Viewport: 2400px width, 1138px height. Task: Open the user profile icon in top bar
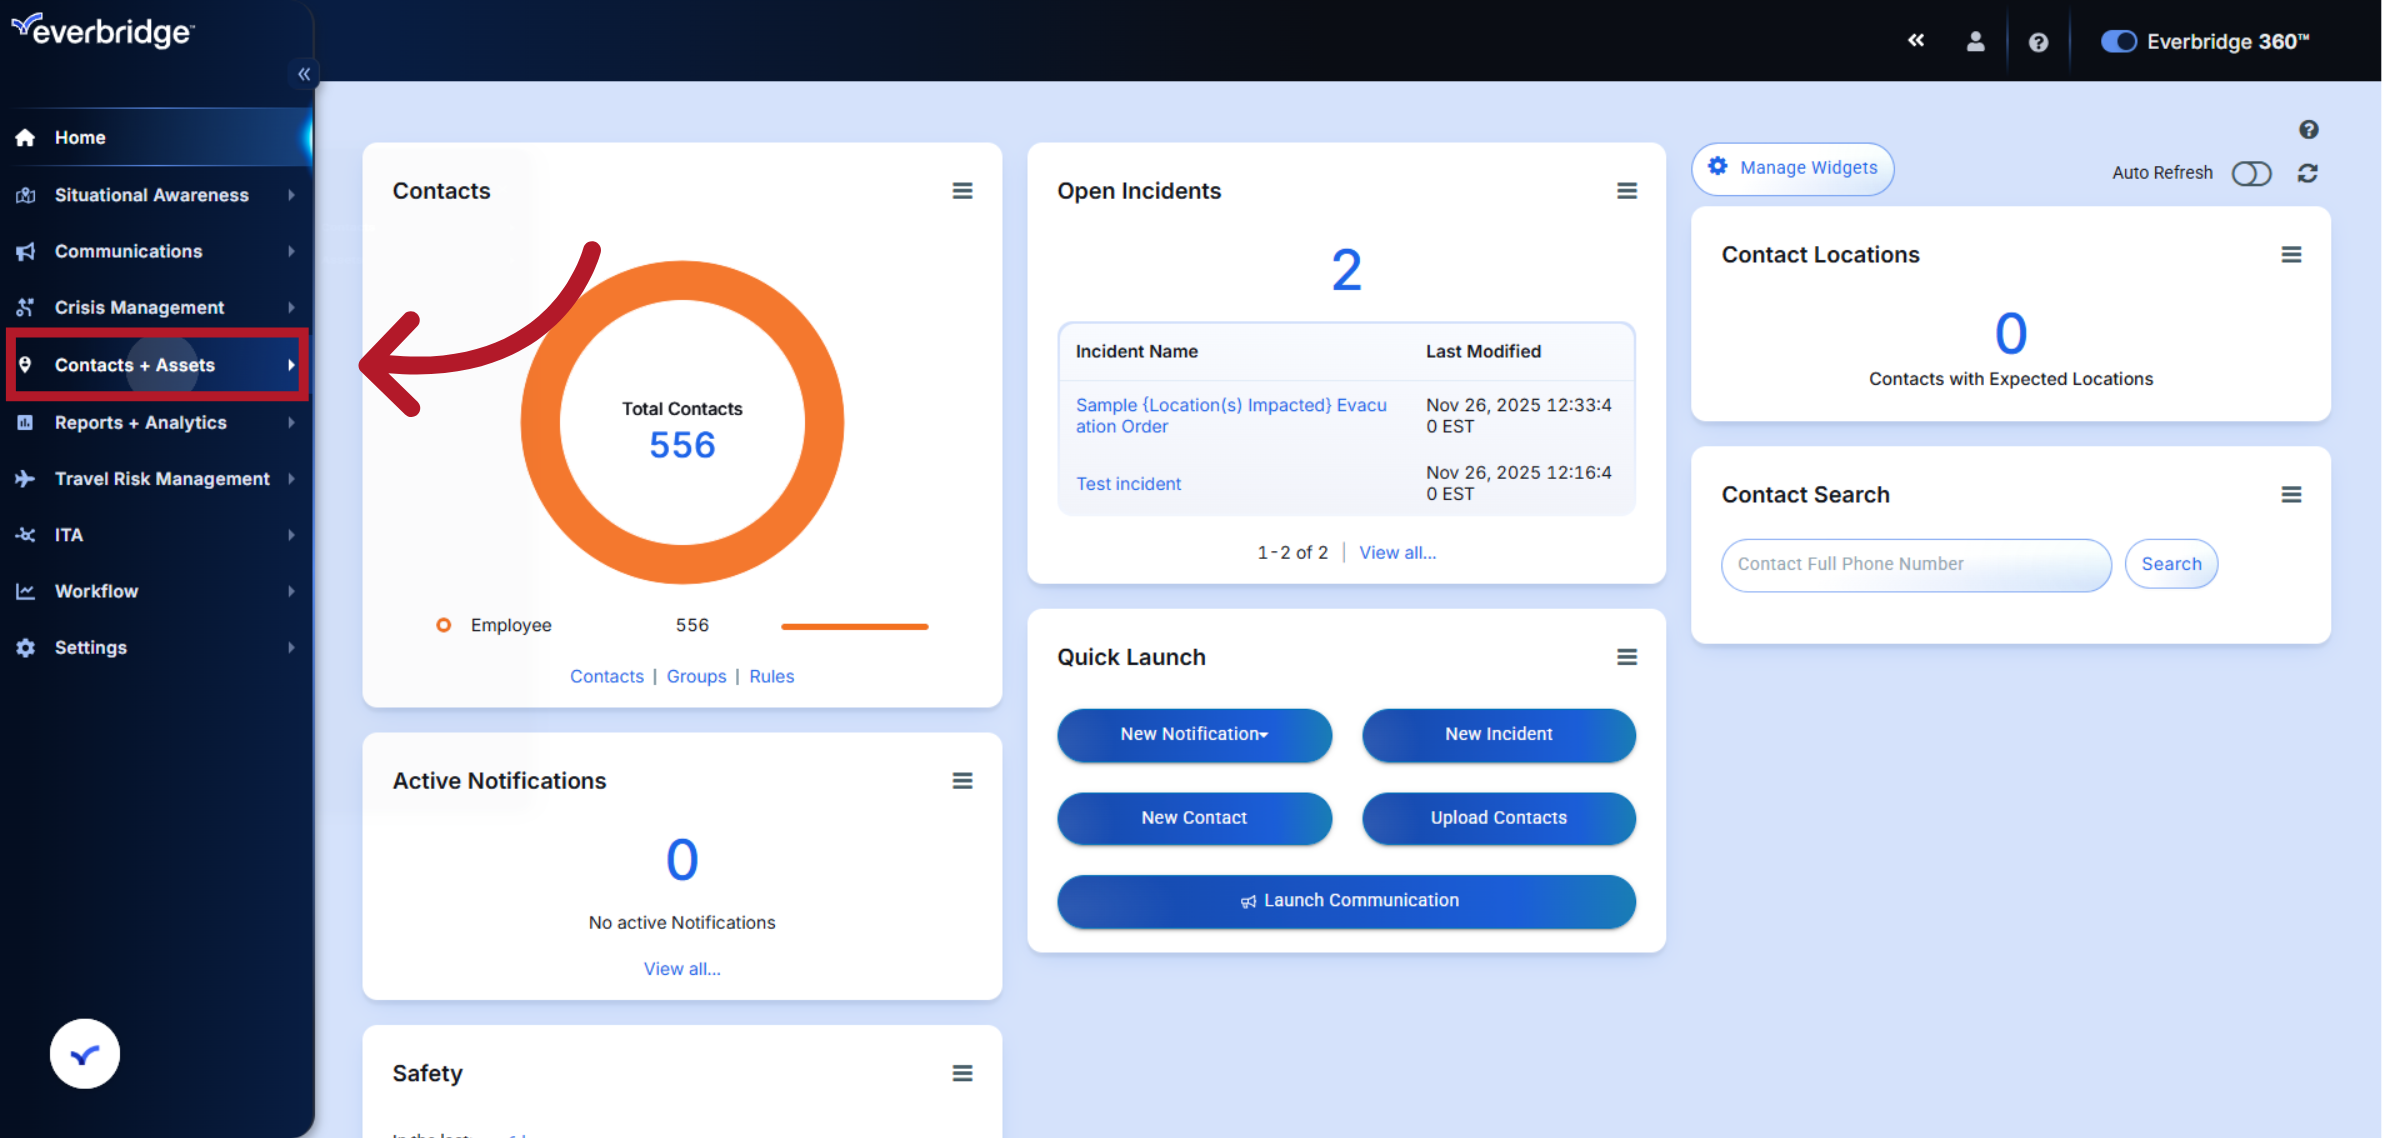(1975, 41)
